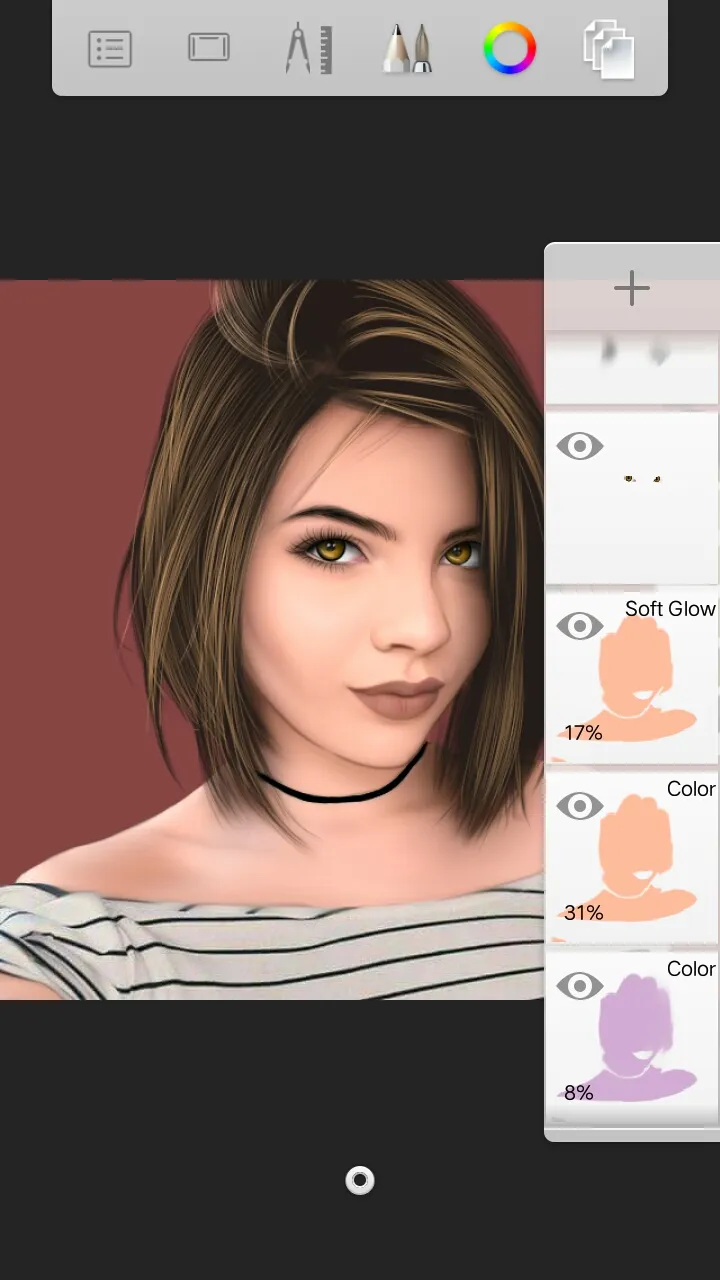Open the color wheel picker
This screenshot has height=1280, width=720.
tap(509, 48)
